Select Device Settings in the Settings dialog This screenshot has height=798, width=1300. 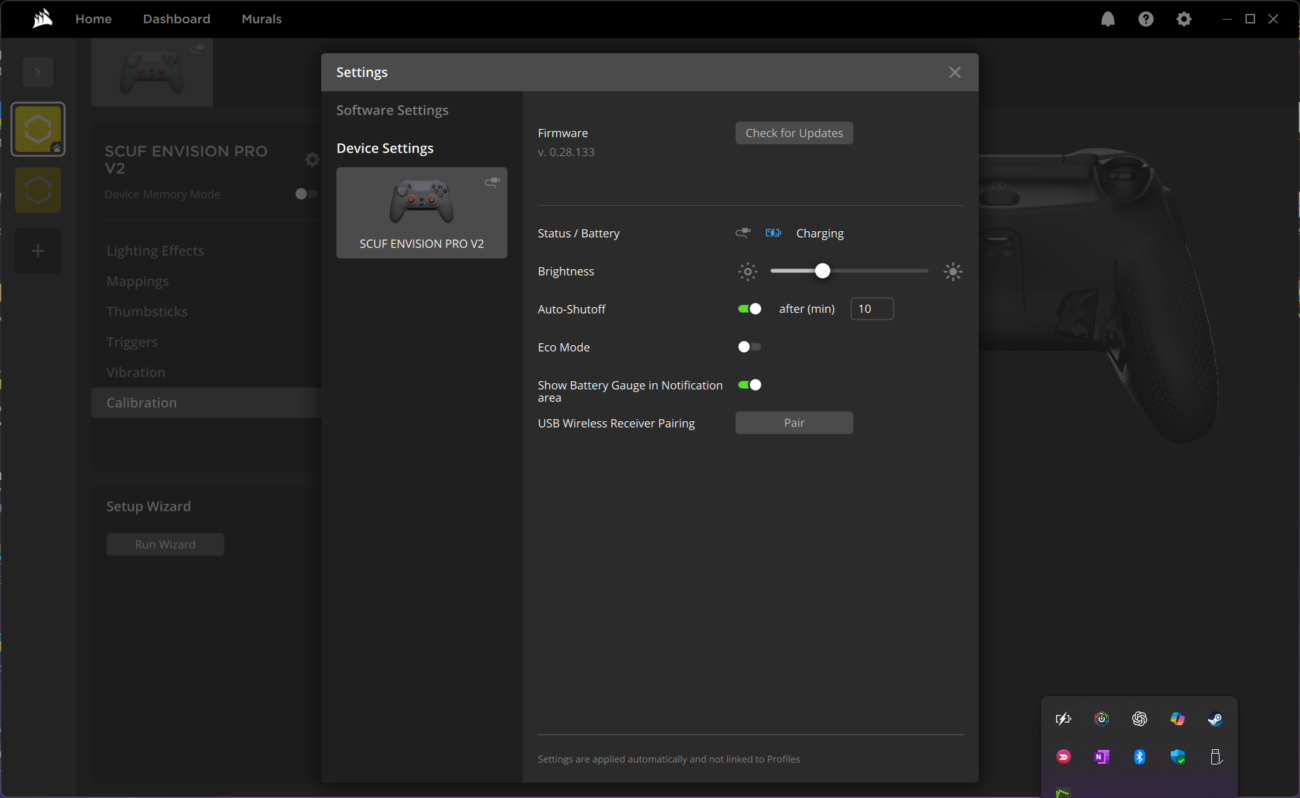385,148
